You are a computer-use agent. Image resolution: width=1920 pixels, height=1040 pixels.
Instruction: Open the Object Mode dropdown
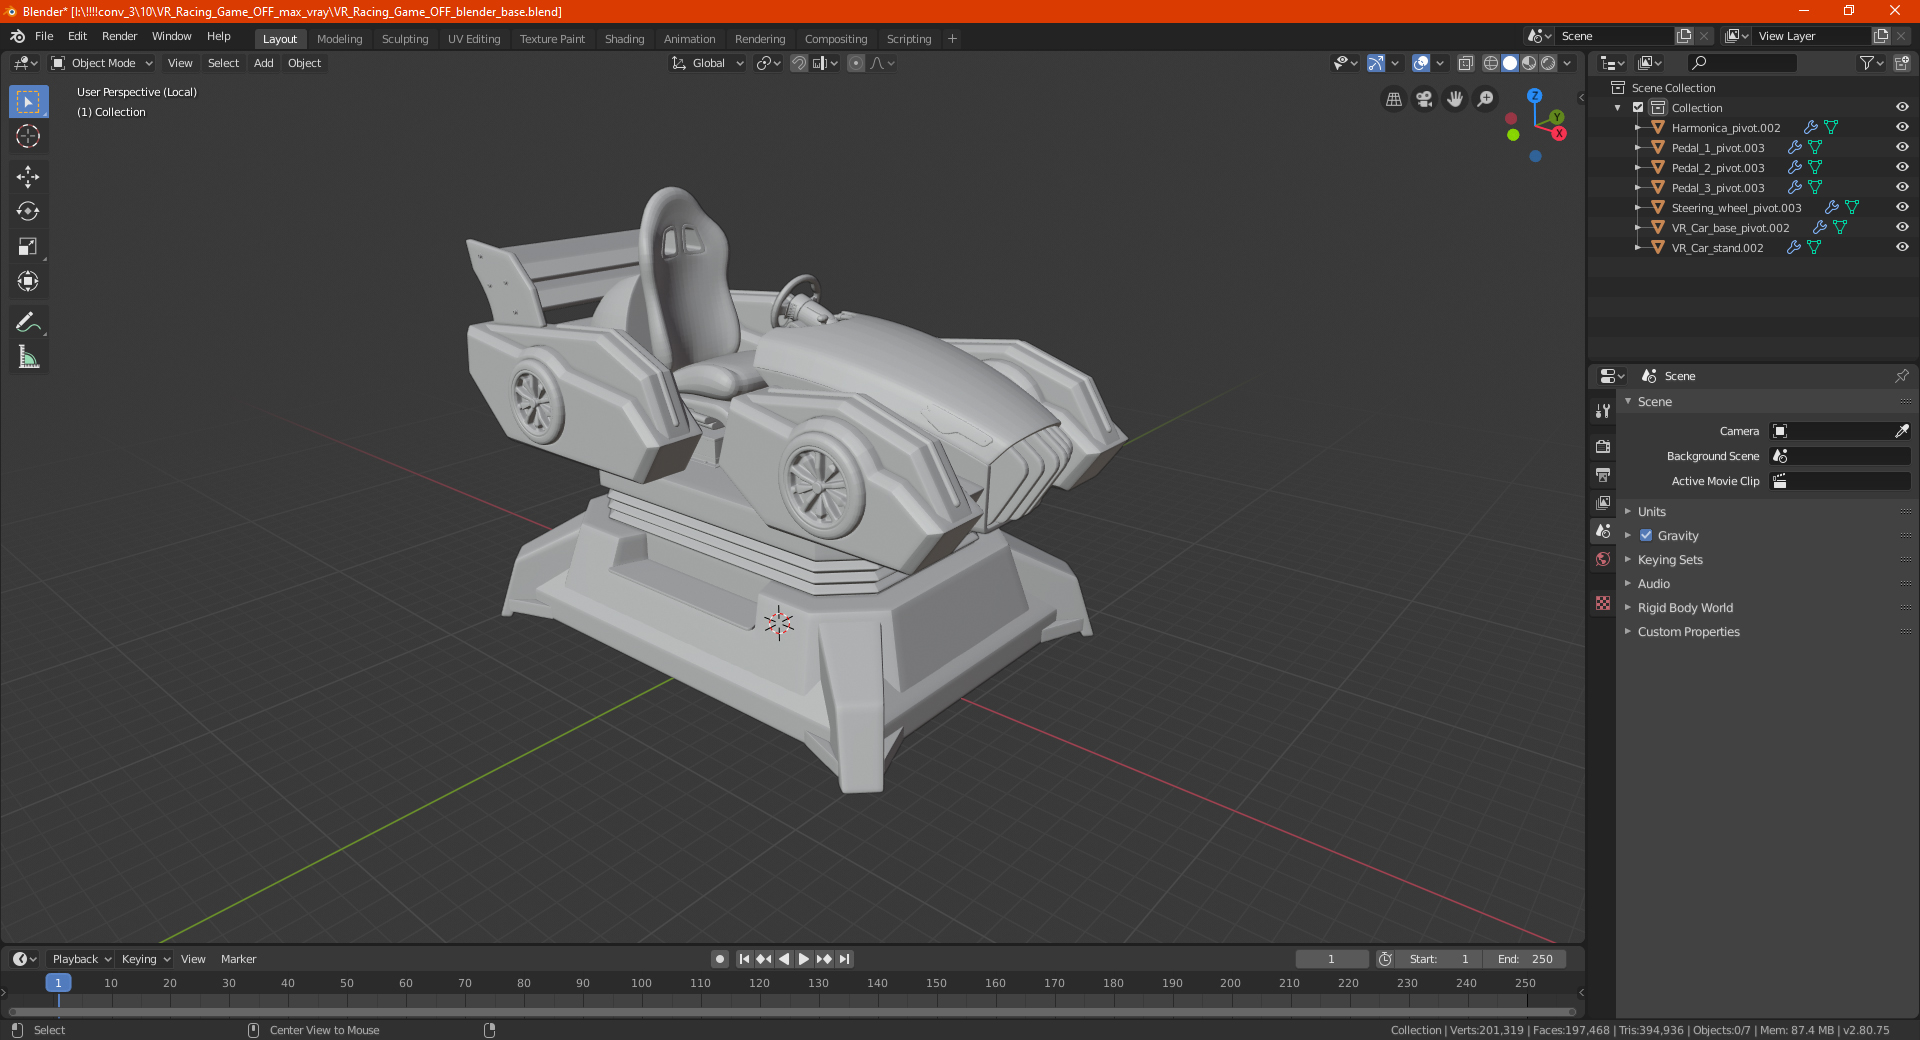click(x=102, y=63)
